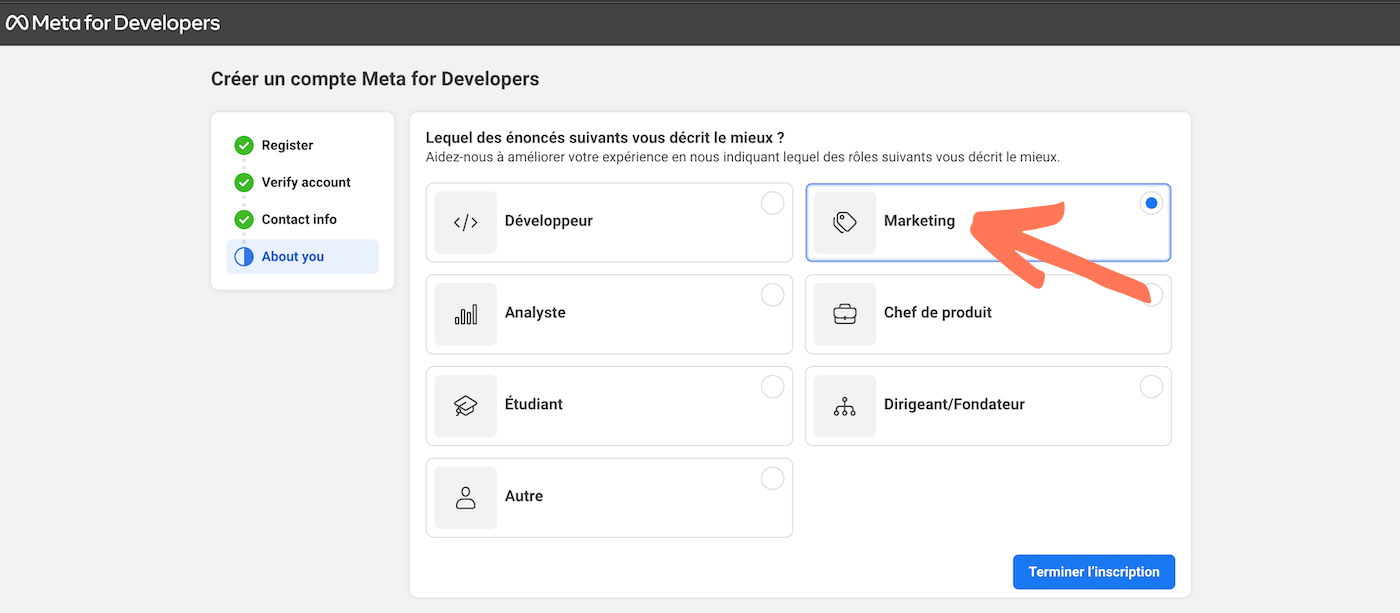Click the half-filled circle beside About you
Image resolution: width=1400 pixels, height=613 pixels.
244,256
